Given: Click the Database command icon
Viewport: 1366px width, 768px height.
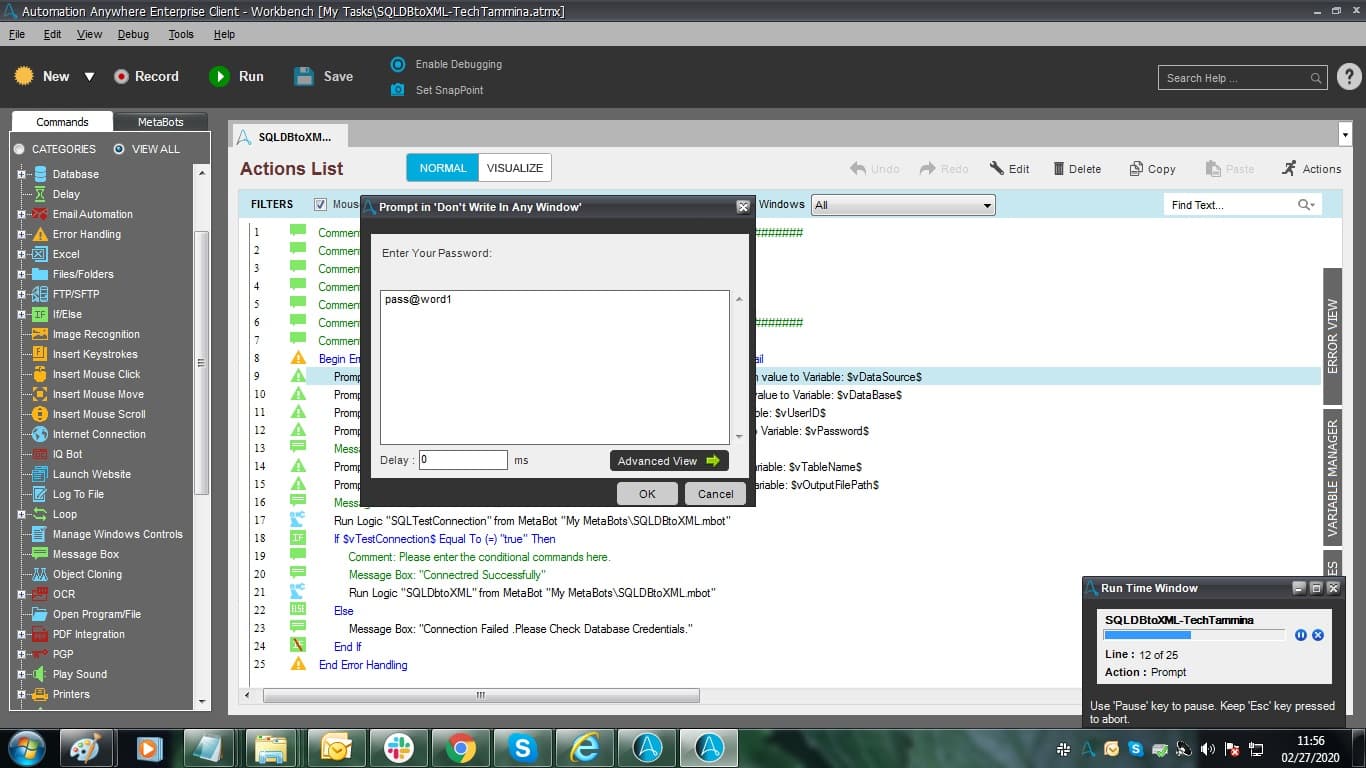Looking at the screenshot, I should tap(40, 174).
